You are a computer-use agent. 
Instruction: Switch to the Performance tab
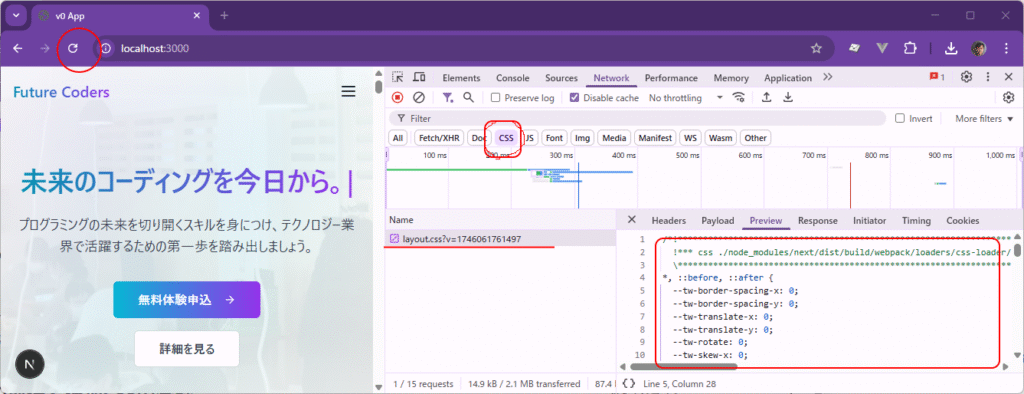pos(671,78)
